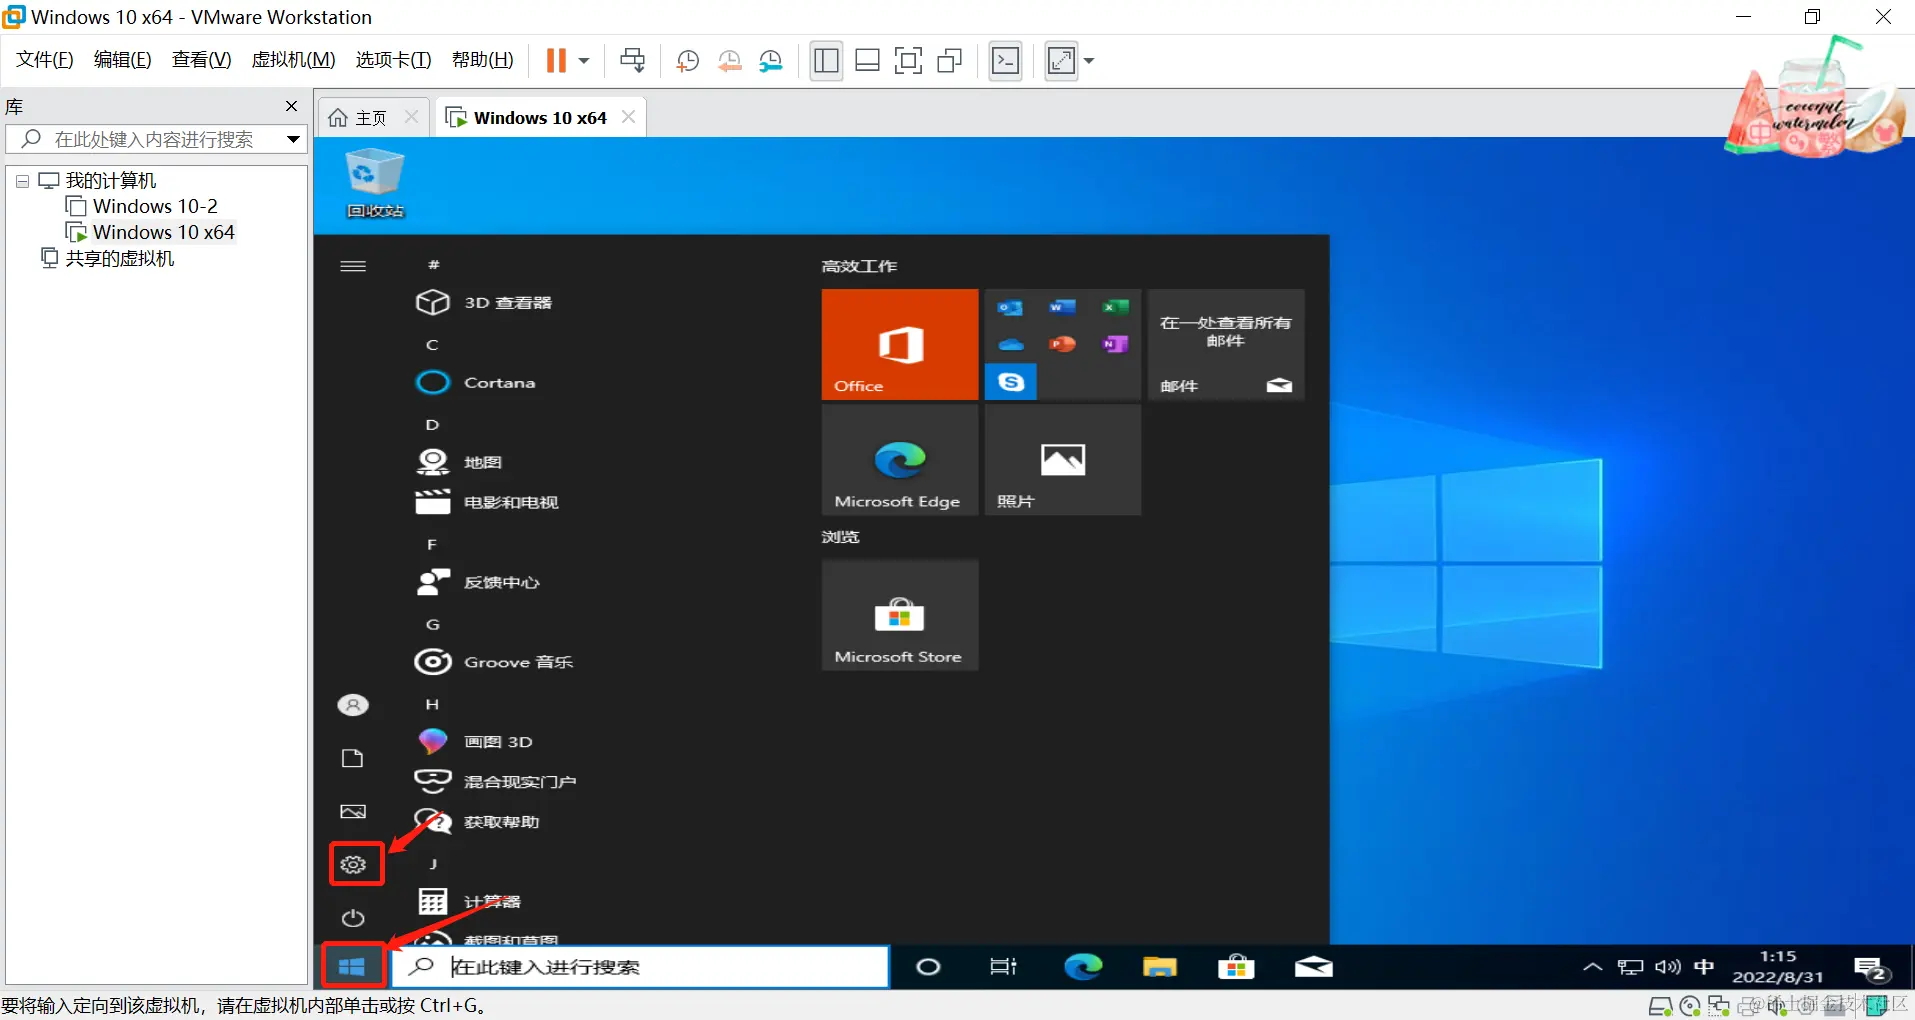Open the library search dropdown arrow
Viewport: 1915px width, 1020px height.
[293, 139]
